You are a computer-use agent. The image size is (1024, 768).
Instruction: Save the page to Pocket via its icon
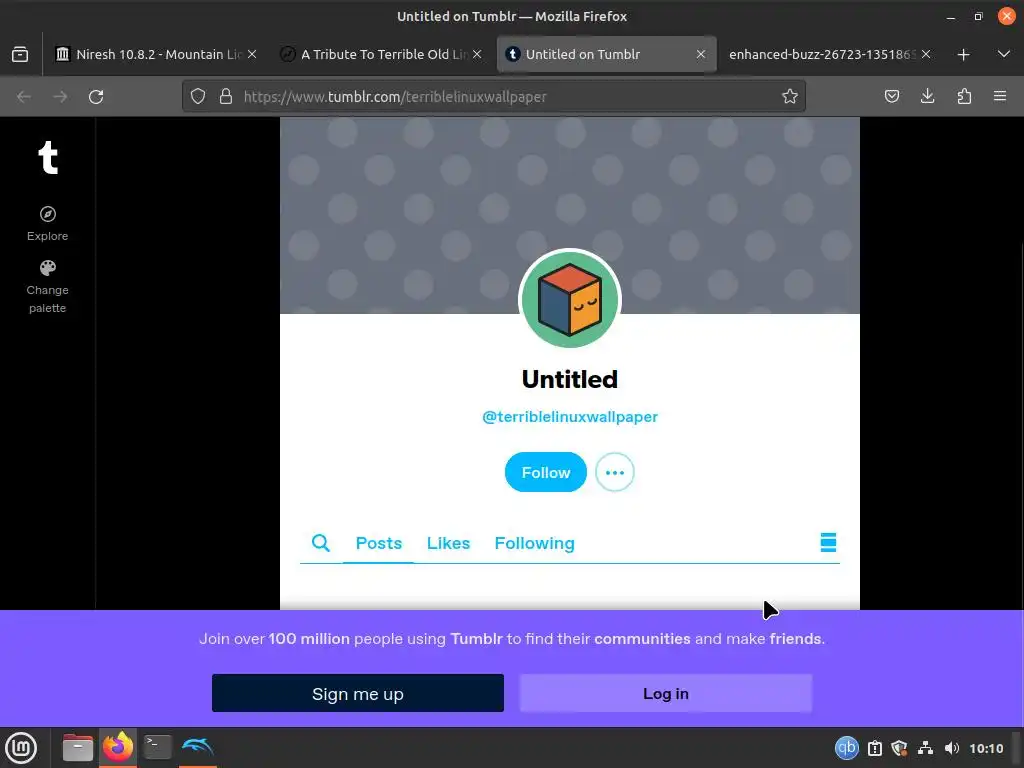[891, 97]
